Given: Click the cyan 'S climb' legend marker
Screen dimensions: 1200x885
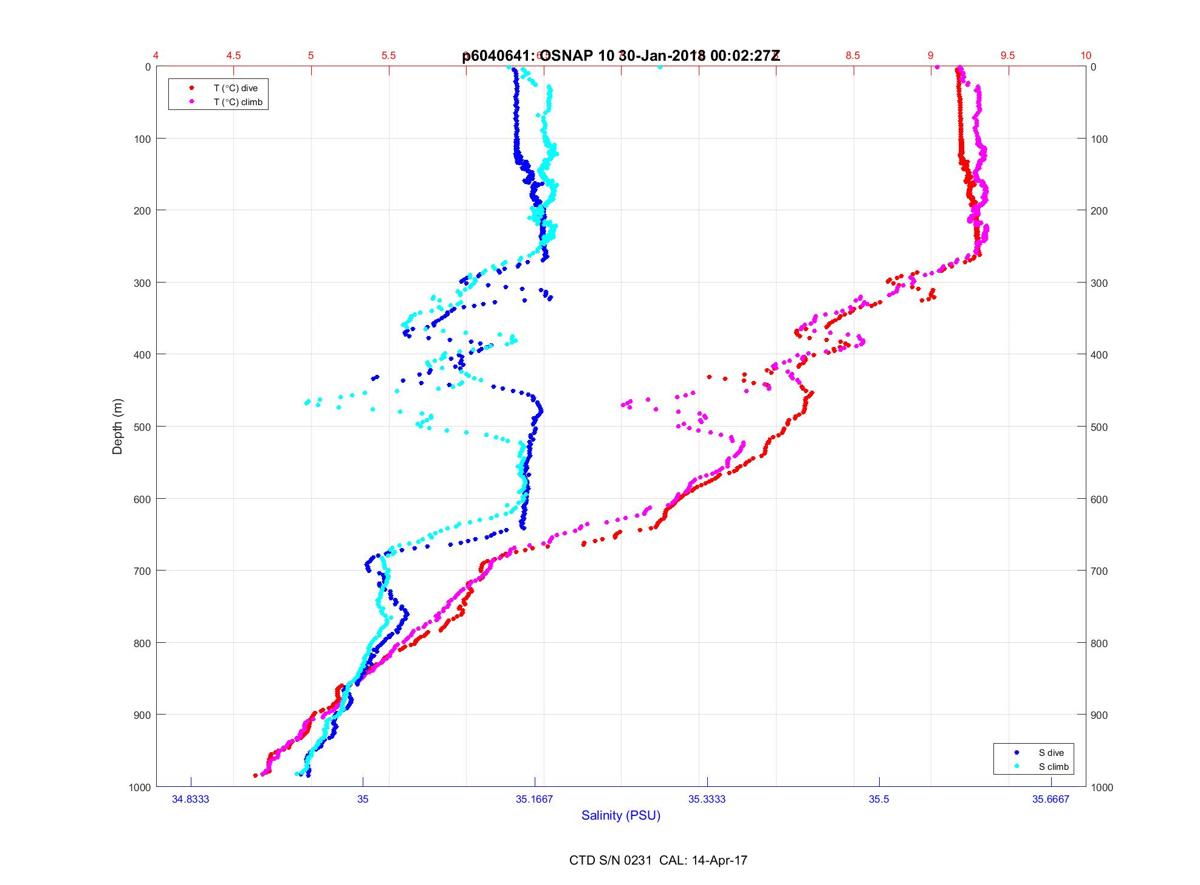Looking at the screenshot, I should [1016, 766].
